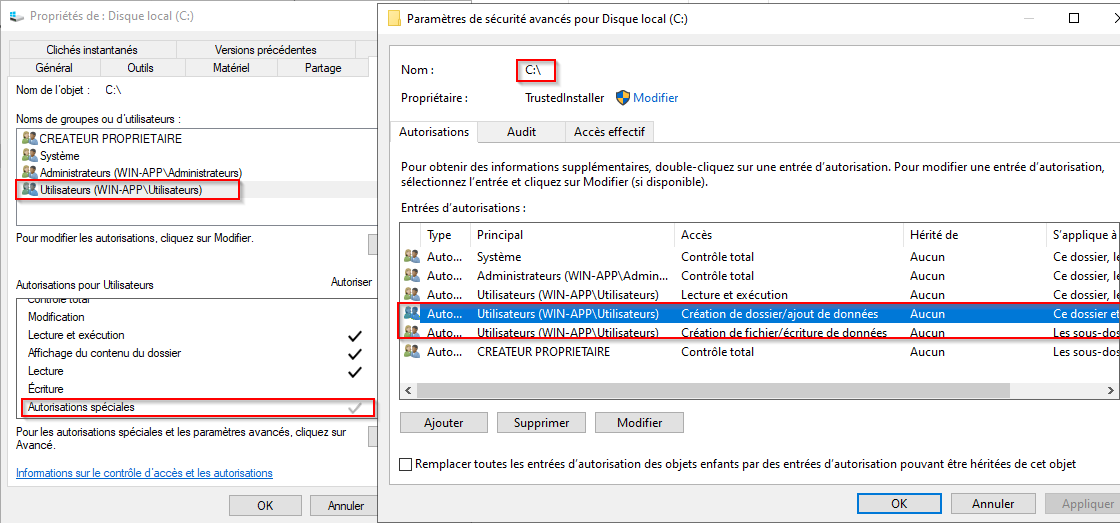Click the Modifier owner link
1120x523 pixels.
click(x=656, y=98)
